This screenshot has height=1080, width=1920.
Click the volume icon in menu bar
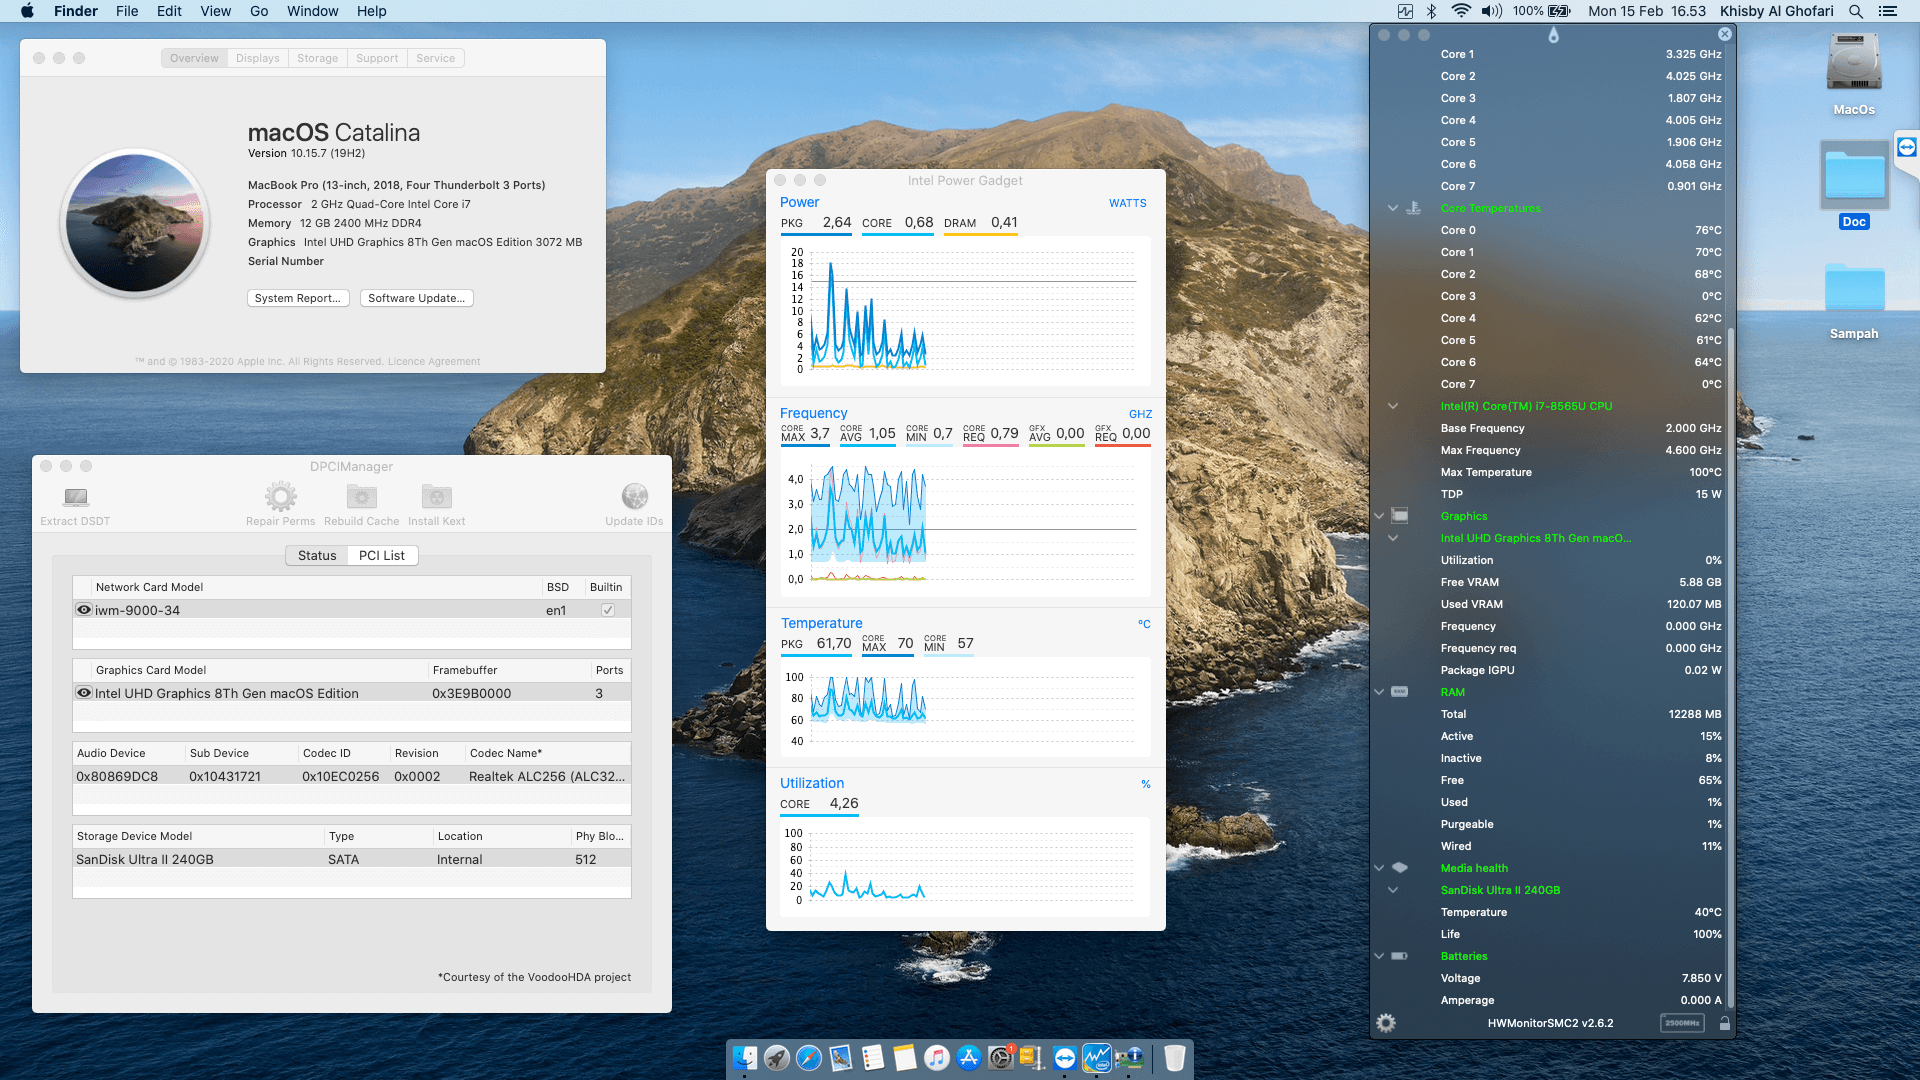1492,11
